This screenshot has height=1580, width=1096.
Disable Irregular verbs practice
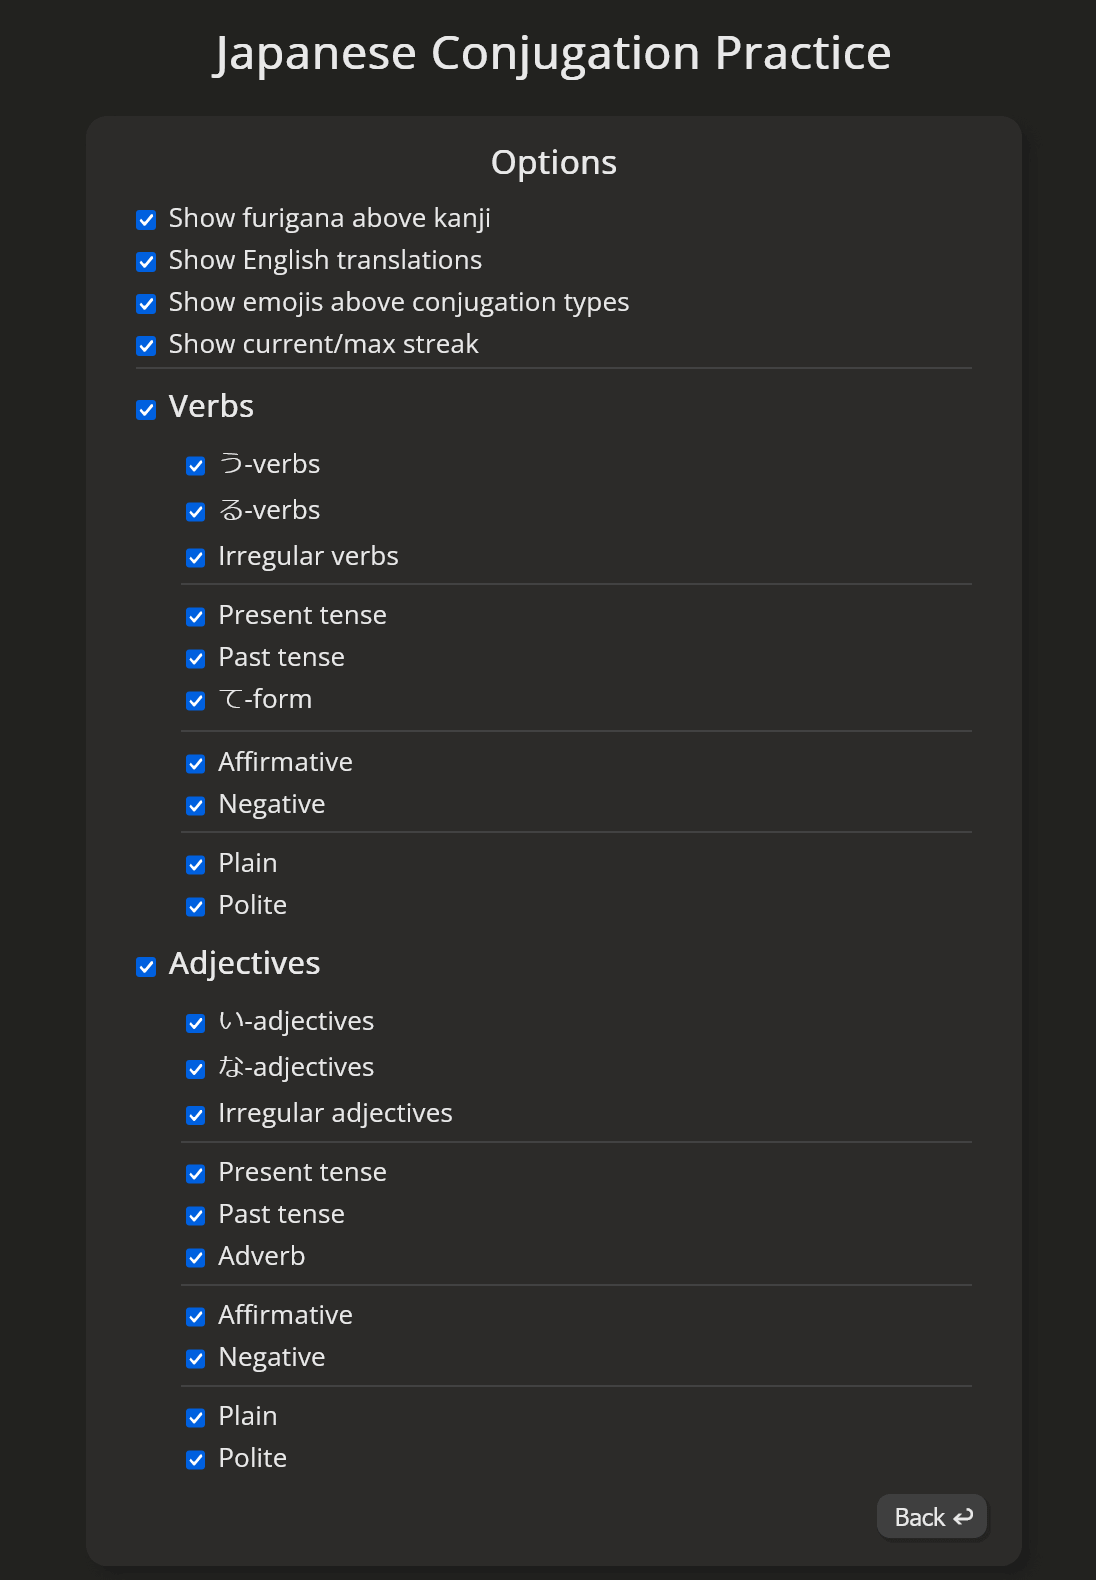[196, 557]
